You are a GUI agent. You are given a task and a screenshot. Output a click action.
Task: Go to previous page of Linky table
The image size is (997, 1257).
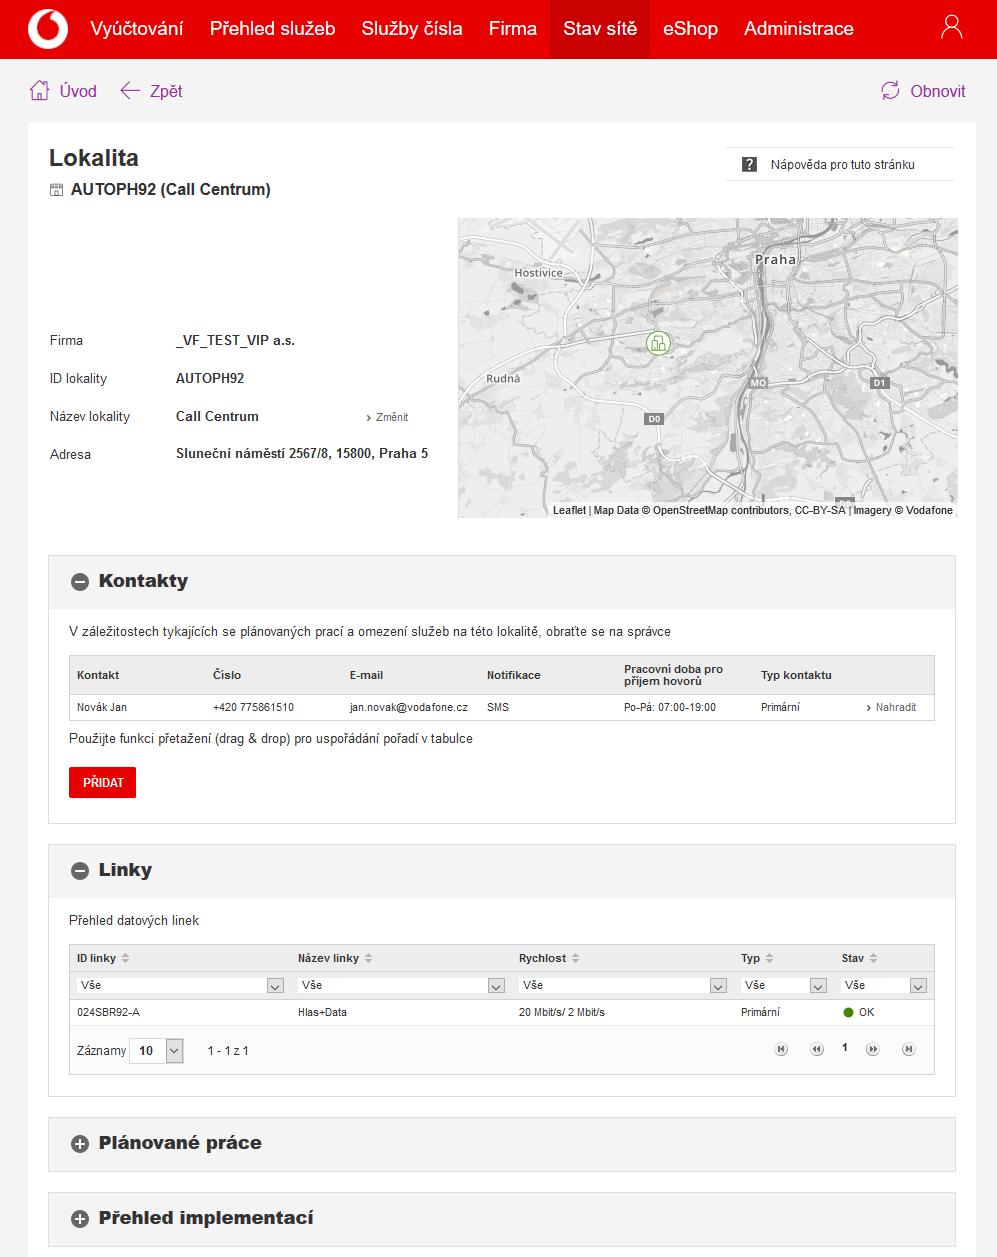[x=816, y=1049]
